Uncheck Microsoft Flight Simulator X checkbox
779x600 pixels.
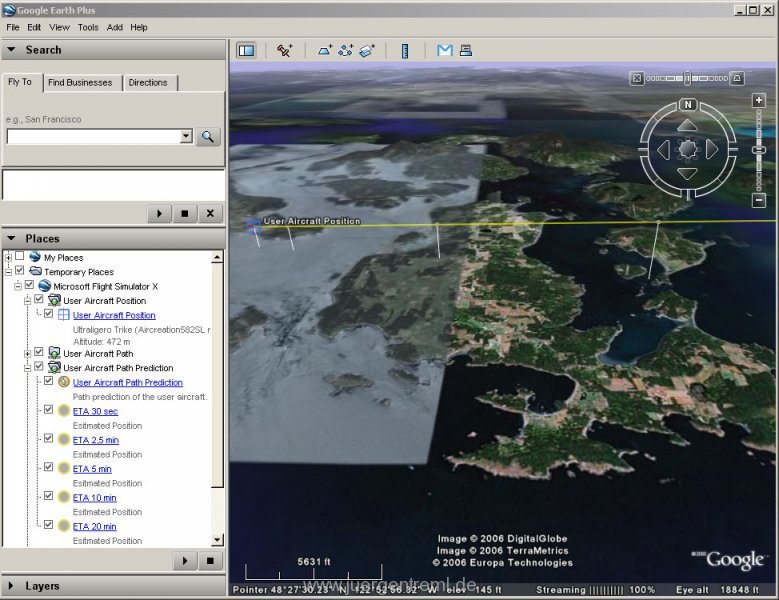tap(29, 285)
